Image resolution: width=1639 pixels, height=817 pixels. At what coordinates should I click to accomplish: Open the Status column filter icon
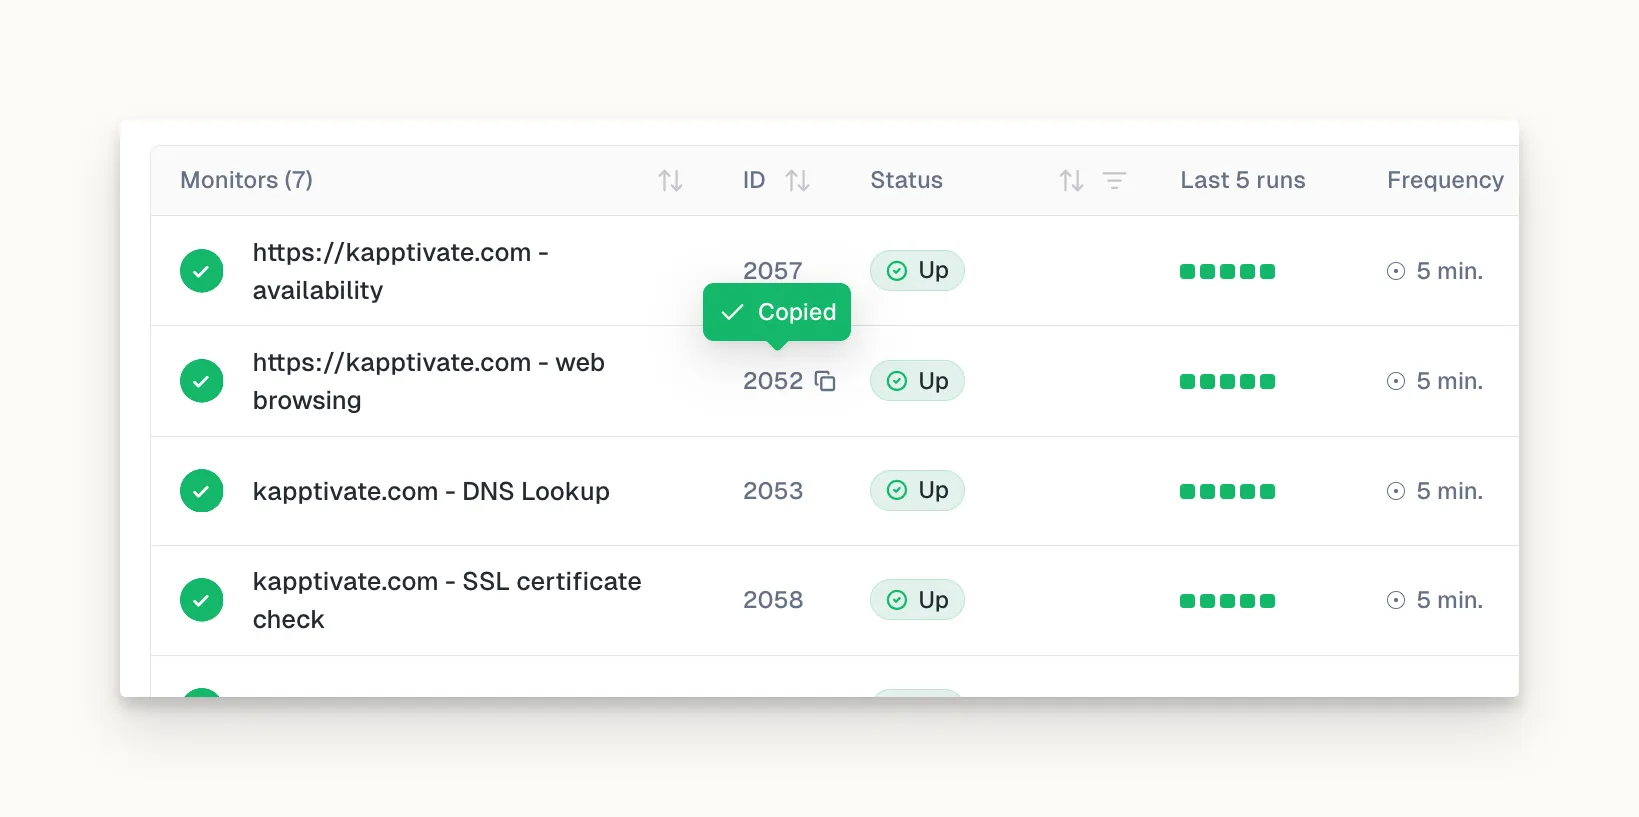click(1114, 180)
